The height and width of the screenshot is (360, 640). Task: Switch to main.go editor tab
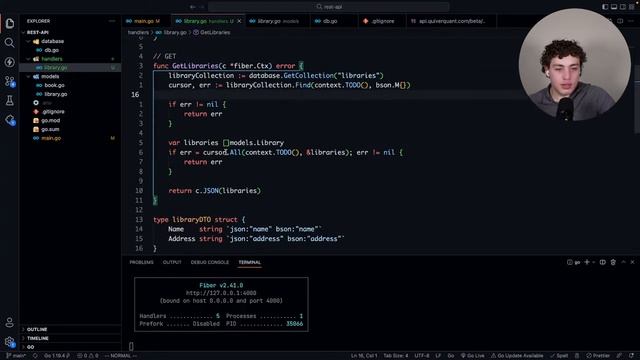point(147,21)
